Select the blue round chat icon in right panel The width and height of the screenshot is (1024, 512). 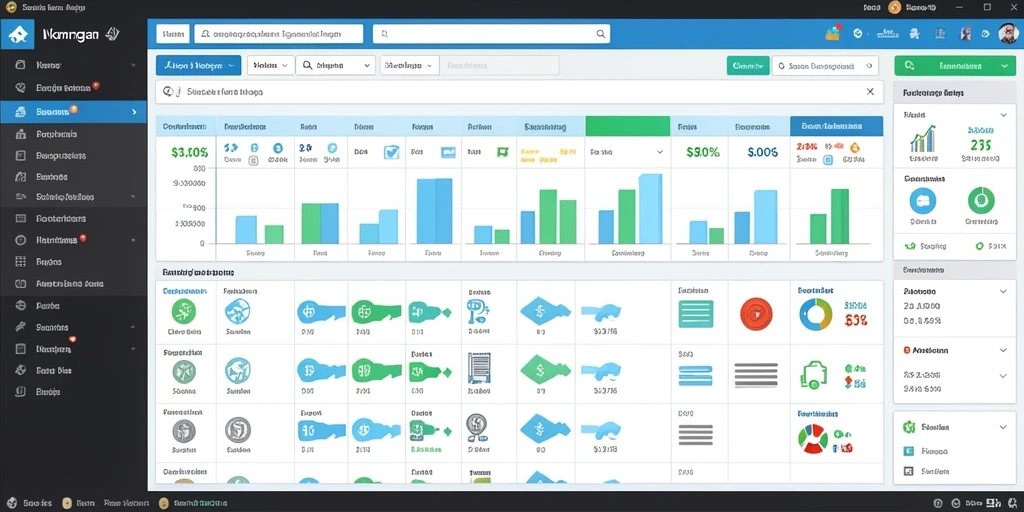[x=922, y=200]
